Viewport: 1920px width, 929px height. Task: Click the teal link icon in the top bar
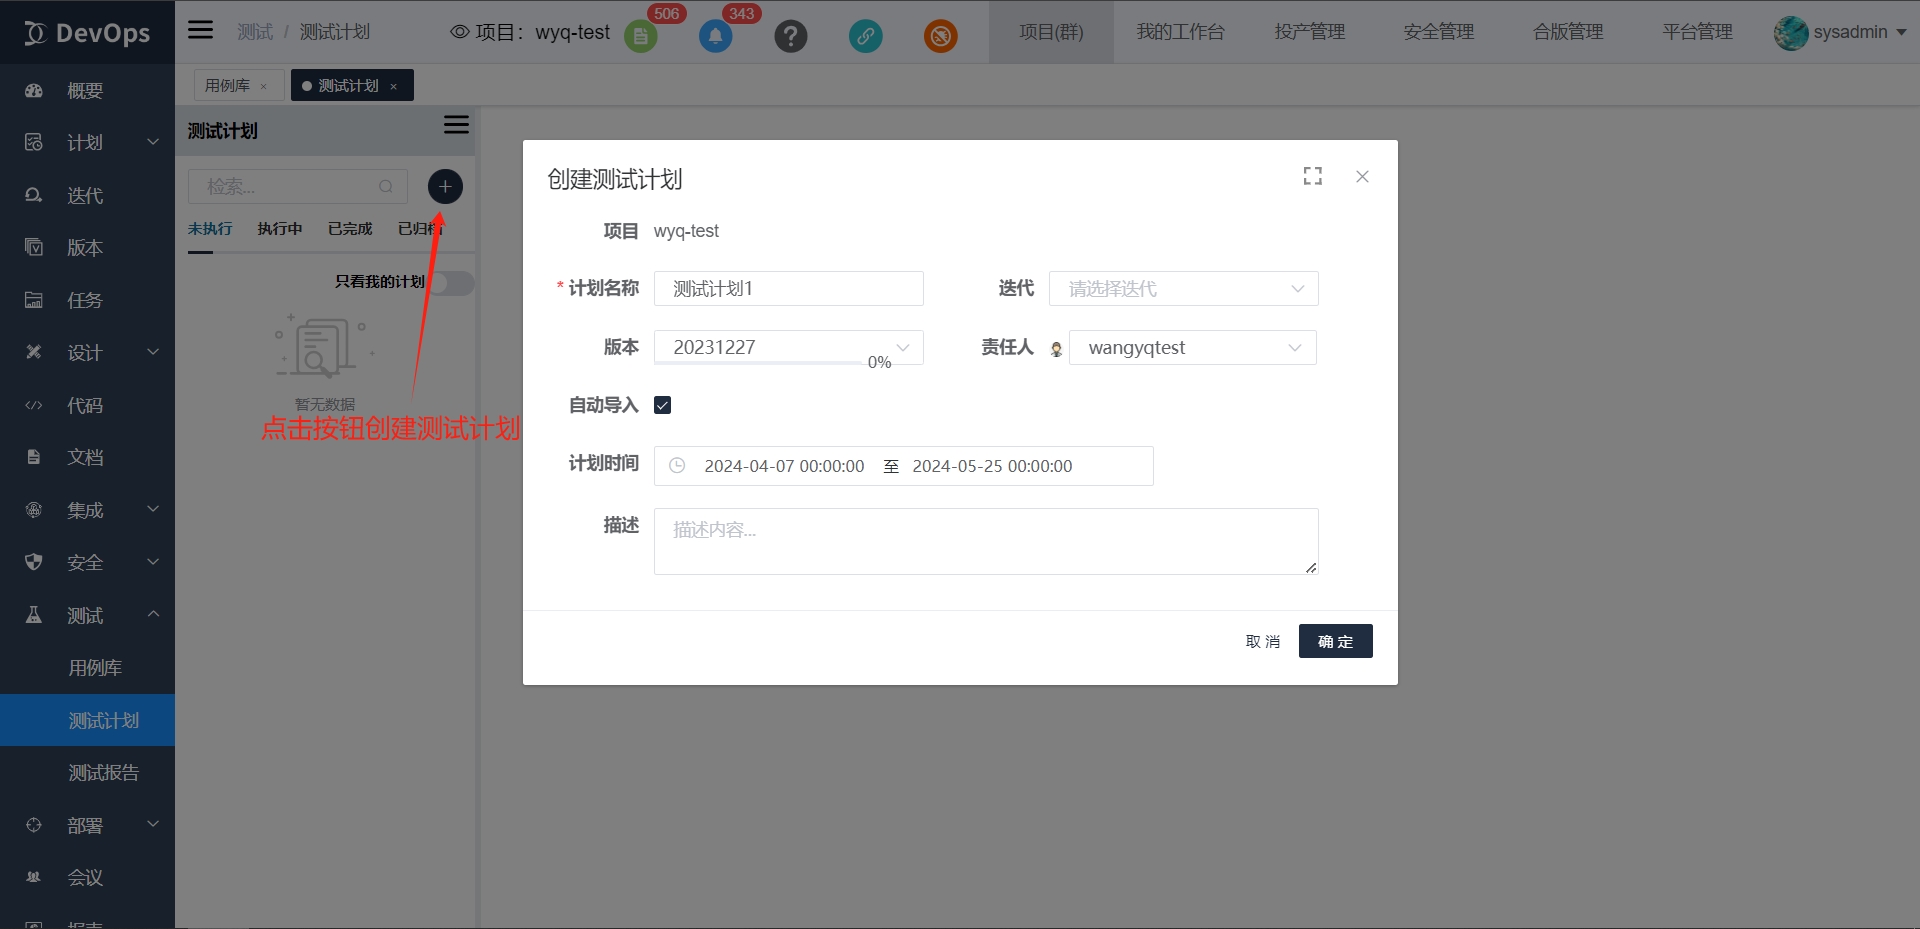point(865,36)
